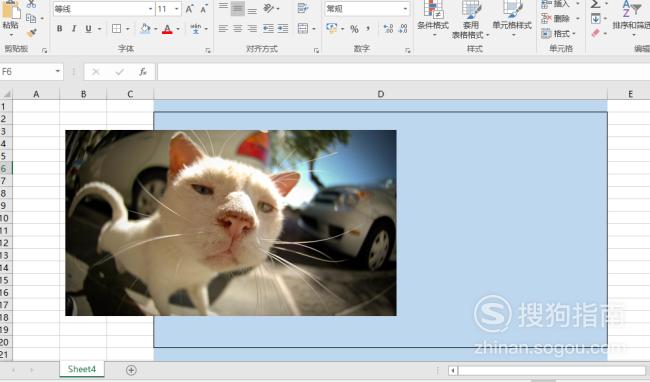The width and height of the screenshot is (650, 382).
Task: Select the Format Painter brush icon
Action: tap(32, 33)
